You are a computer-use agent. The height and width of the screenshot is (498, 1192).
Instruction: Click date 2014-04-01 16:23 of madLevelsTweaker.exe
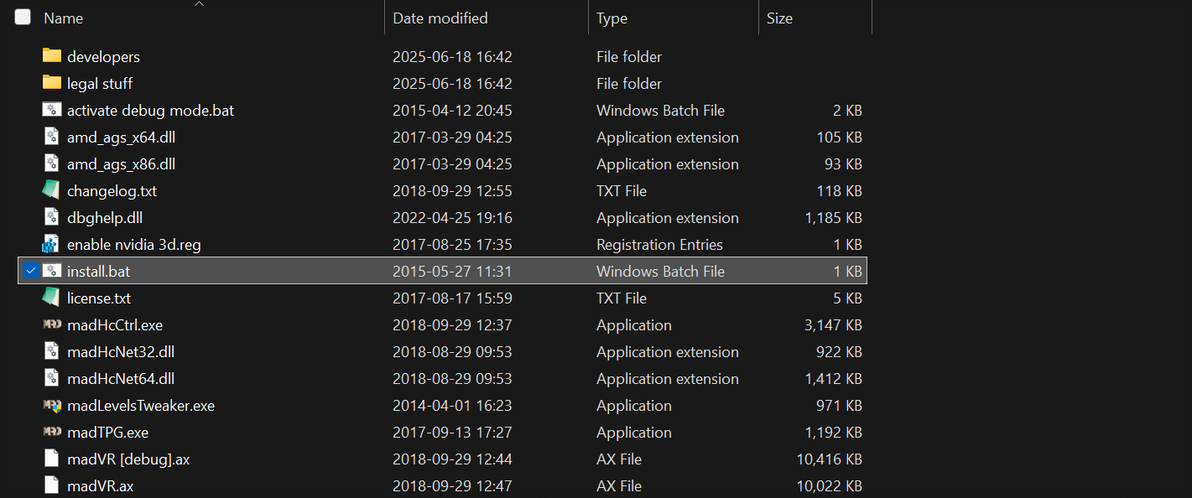(x=452, y=406)
